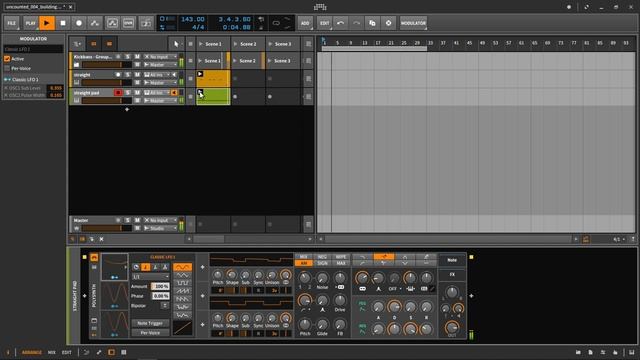Image resolution: width=640 pixels, height=360 pixels.
Task: Stop playback with the Stop button
Action: [x=63, y=23]
